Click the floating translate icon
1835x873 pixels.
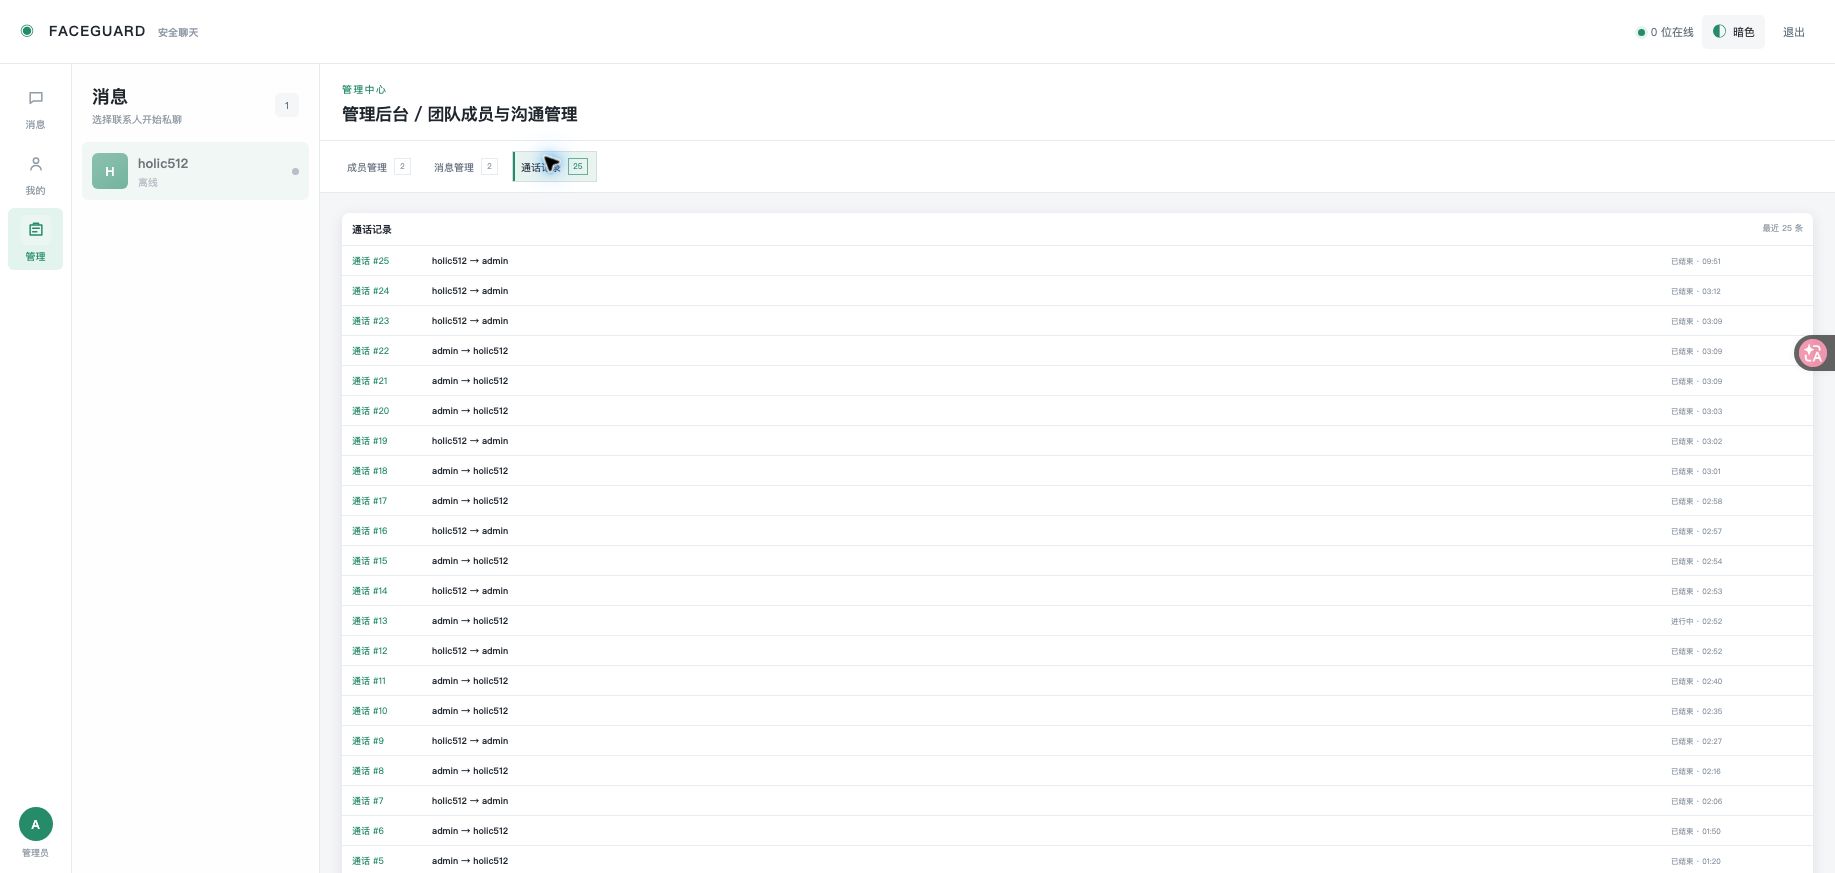pos(1813,353)
